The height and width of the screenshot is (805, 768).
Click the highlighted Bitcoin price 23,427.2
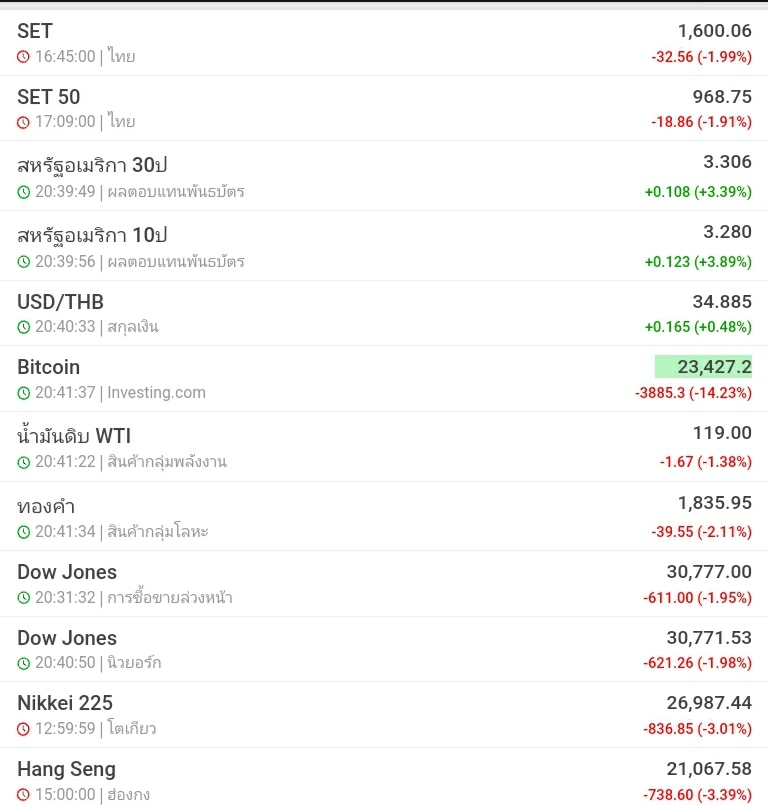703,367
